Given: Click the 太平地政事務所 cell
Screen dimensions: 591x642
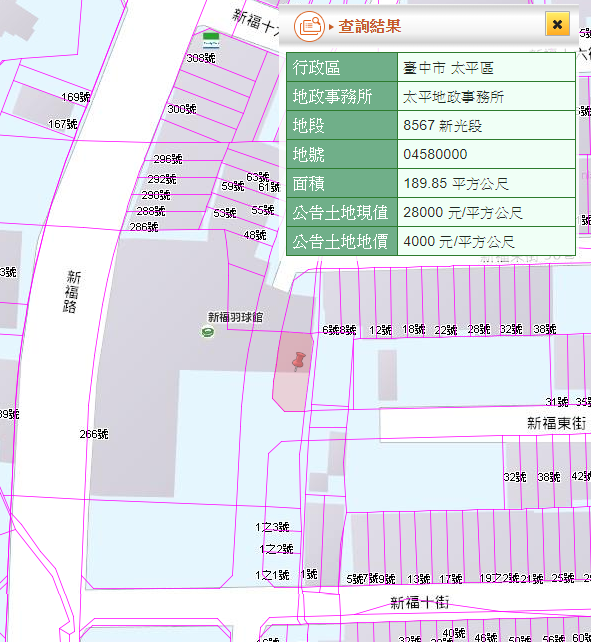Looking at the screenshot, I should [486, 97].
